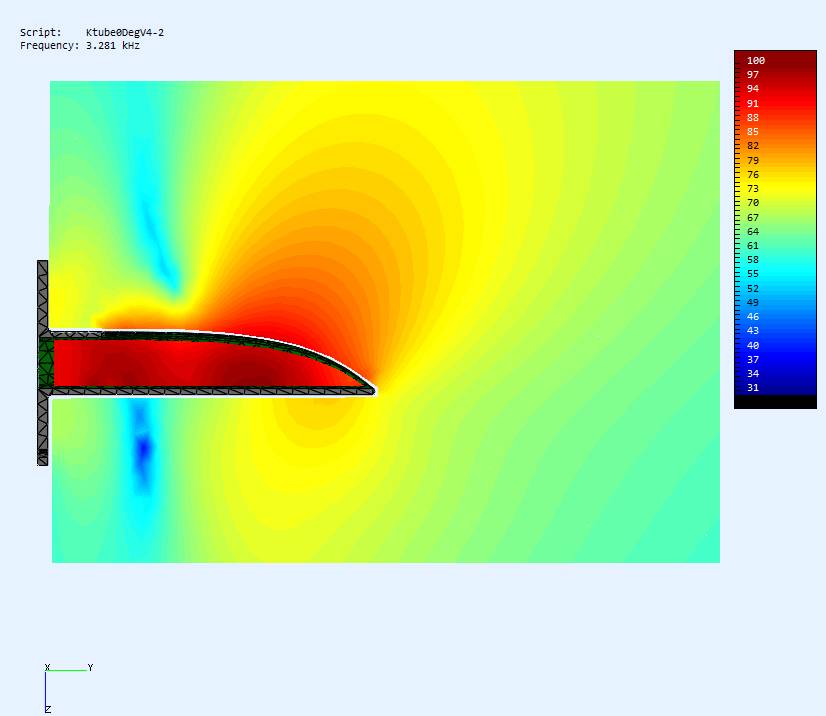Click the 82 value on the legend
826x716 pixels.
click(753, 146)
